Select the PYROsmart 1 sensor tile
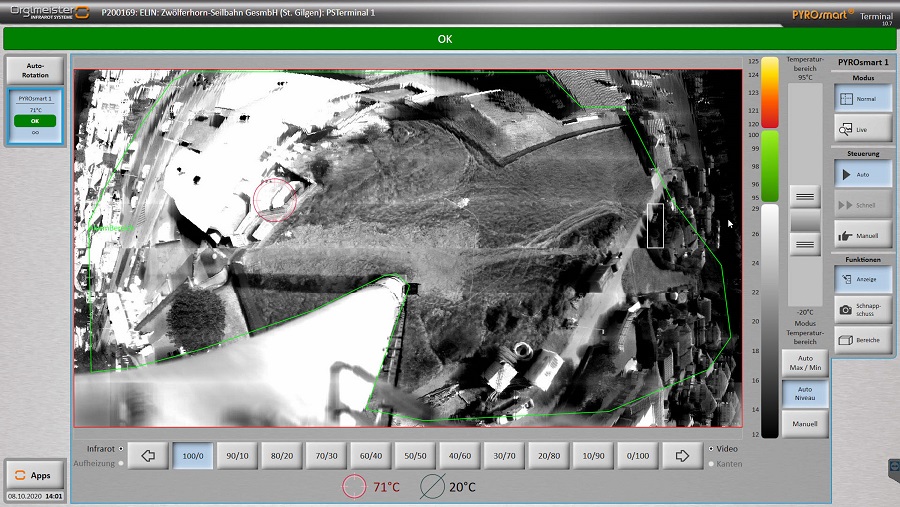 point(35,116)
